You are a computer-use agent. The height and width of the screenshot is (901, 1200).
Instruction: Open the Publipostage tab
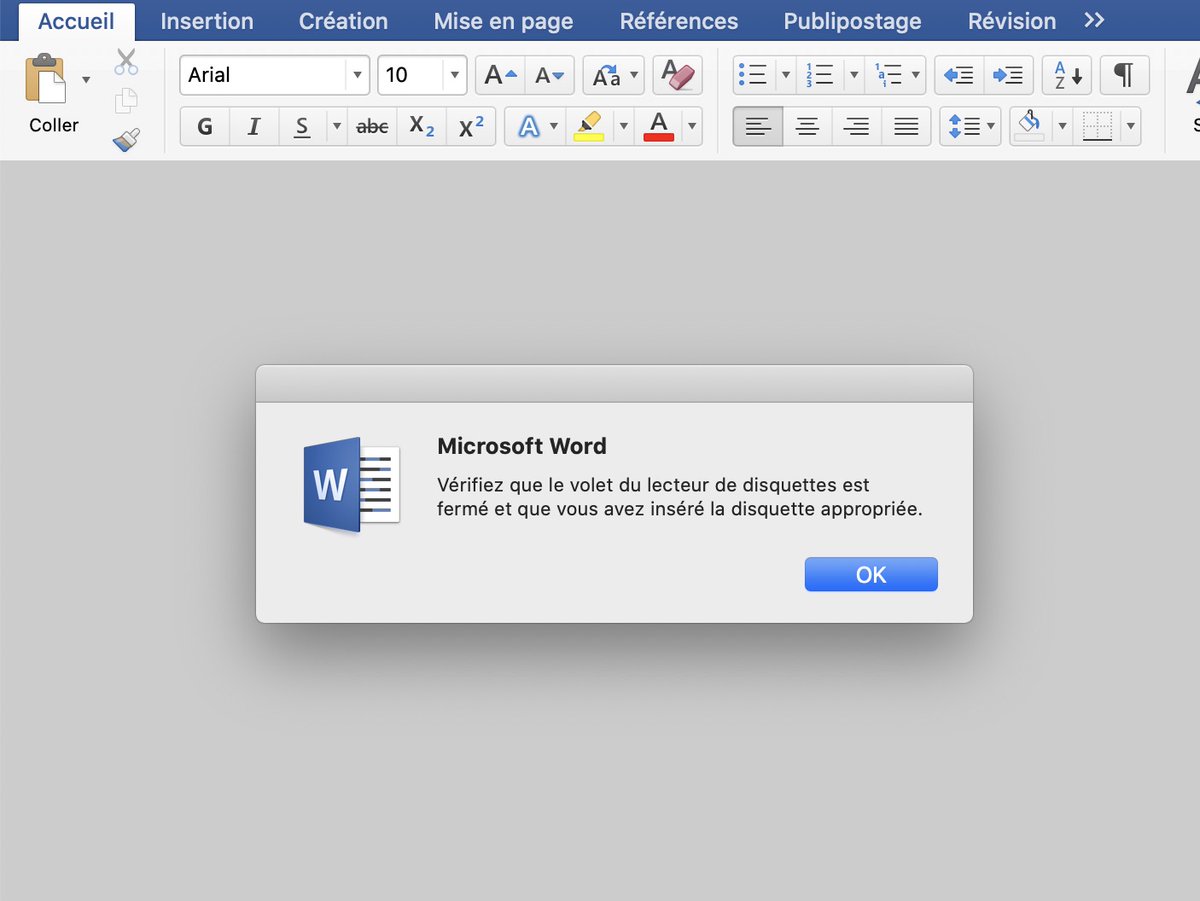pos(853,21)
